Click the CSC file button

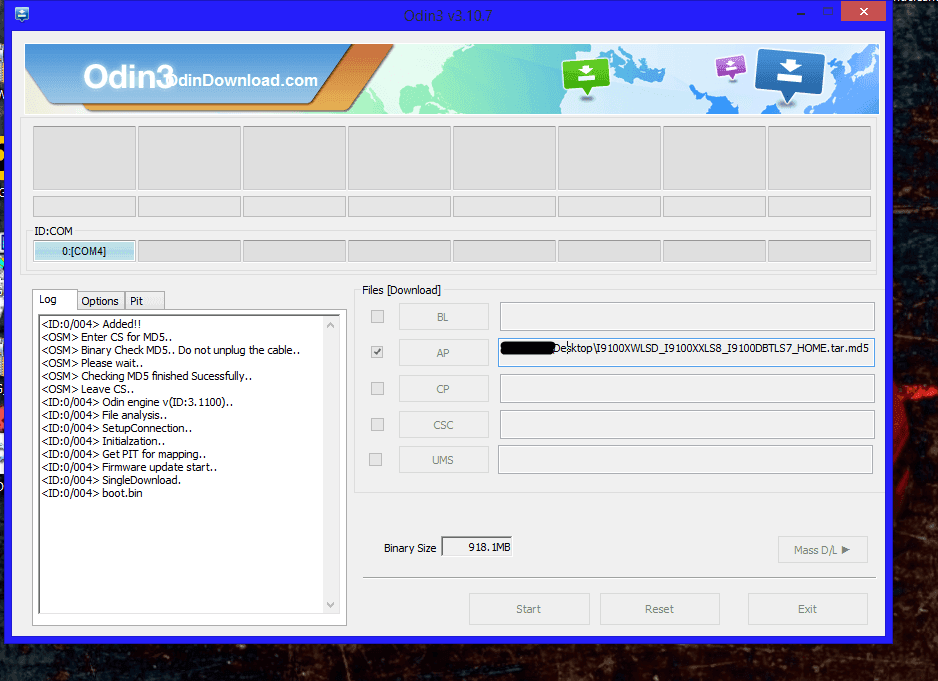[444, 425]
